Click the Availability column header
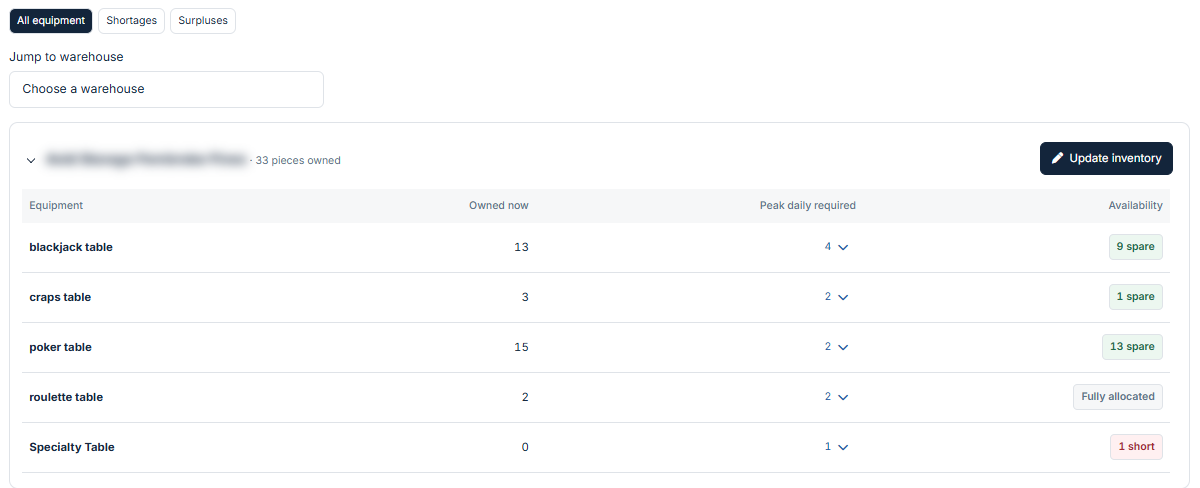 tap(1135, 205)
